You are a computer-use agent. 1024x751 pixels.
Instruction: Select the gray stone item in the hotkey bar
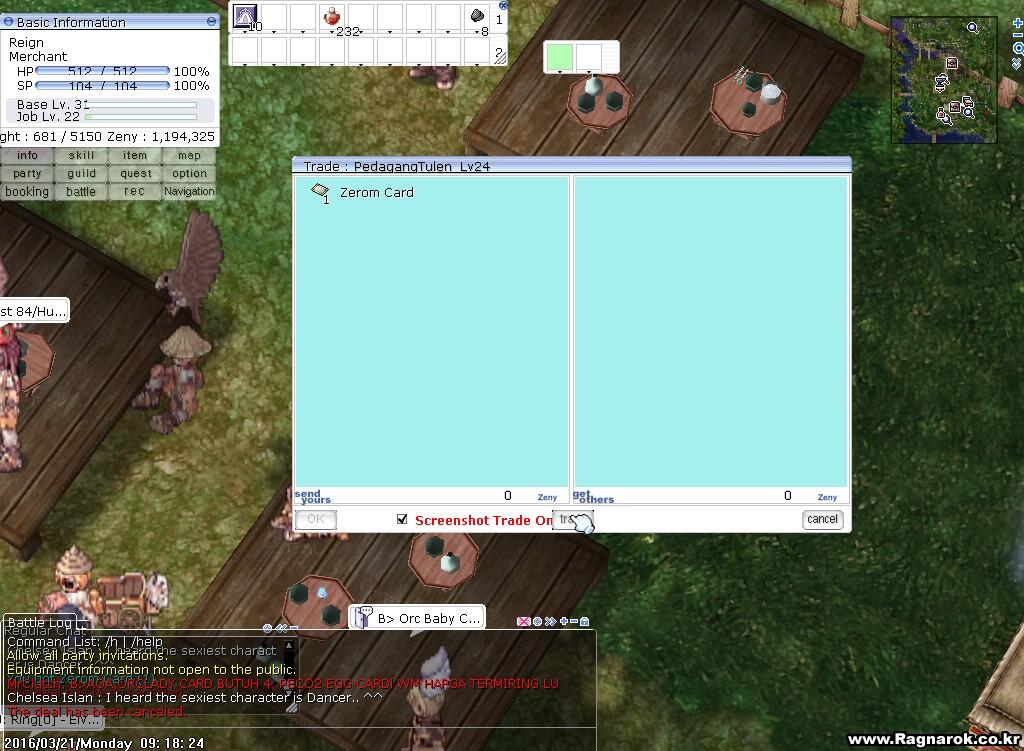pos(477,16)
